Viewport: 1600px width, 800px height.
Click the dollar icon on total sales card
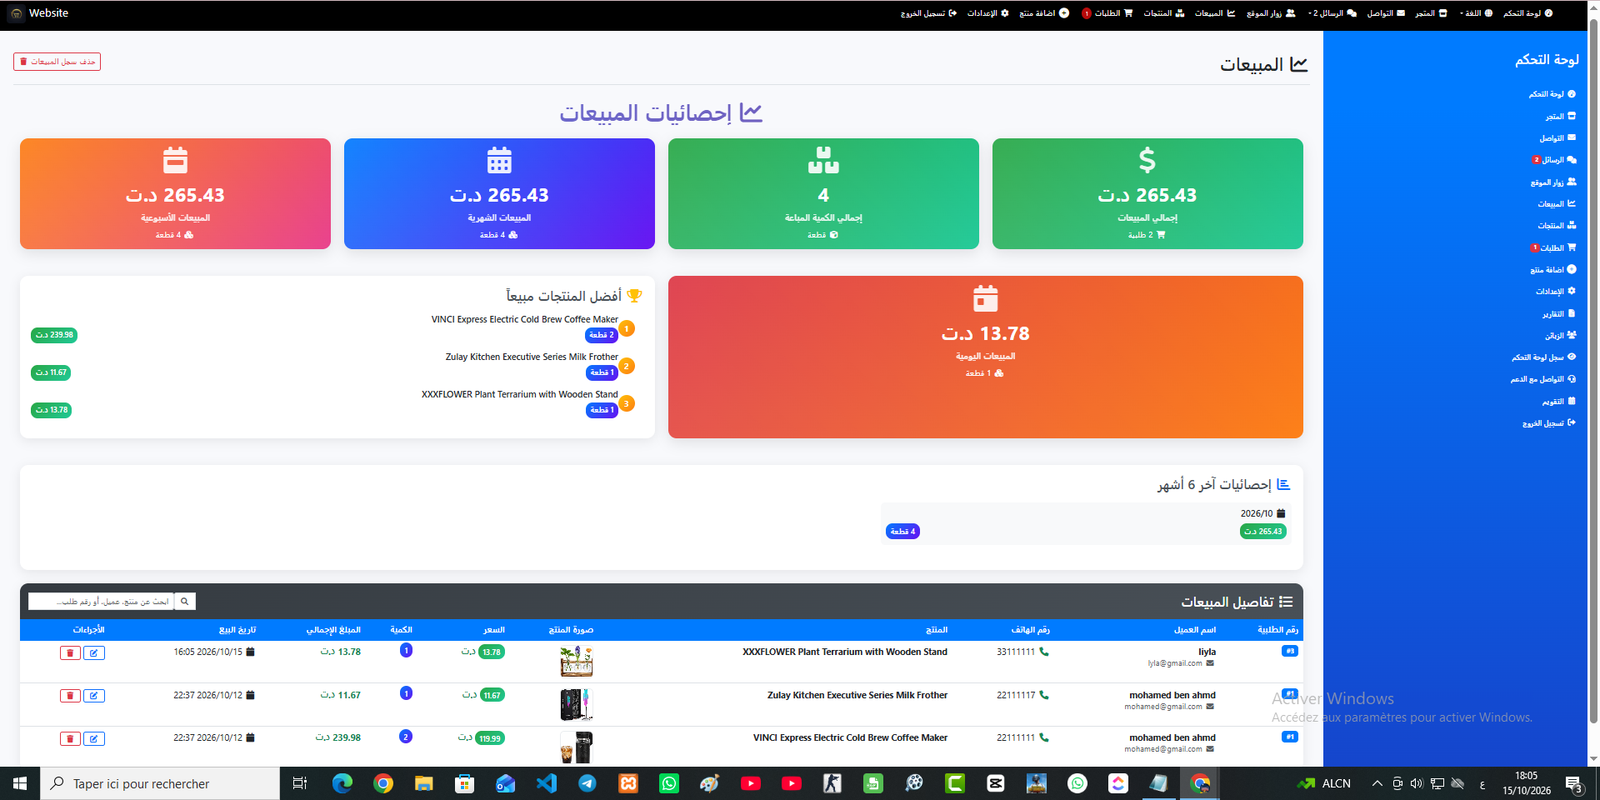(1147, 160)
